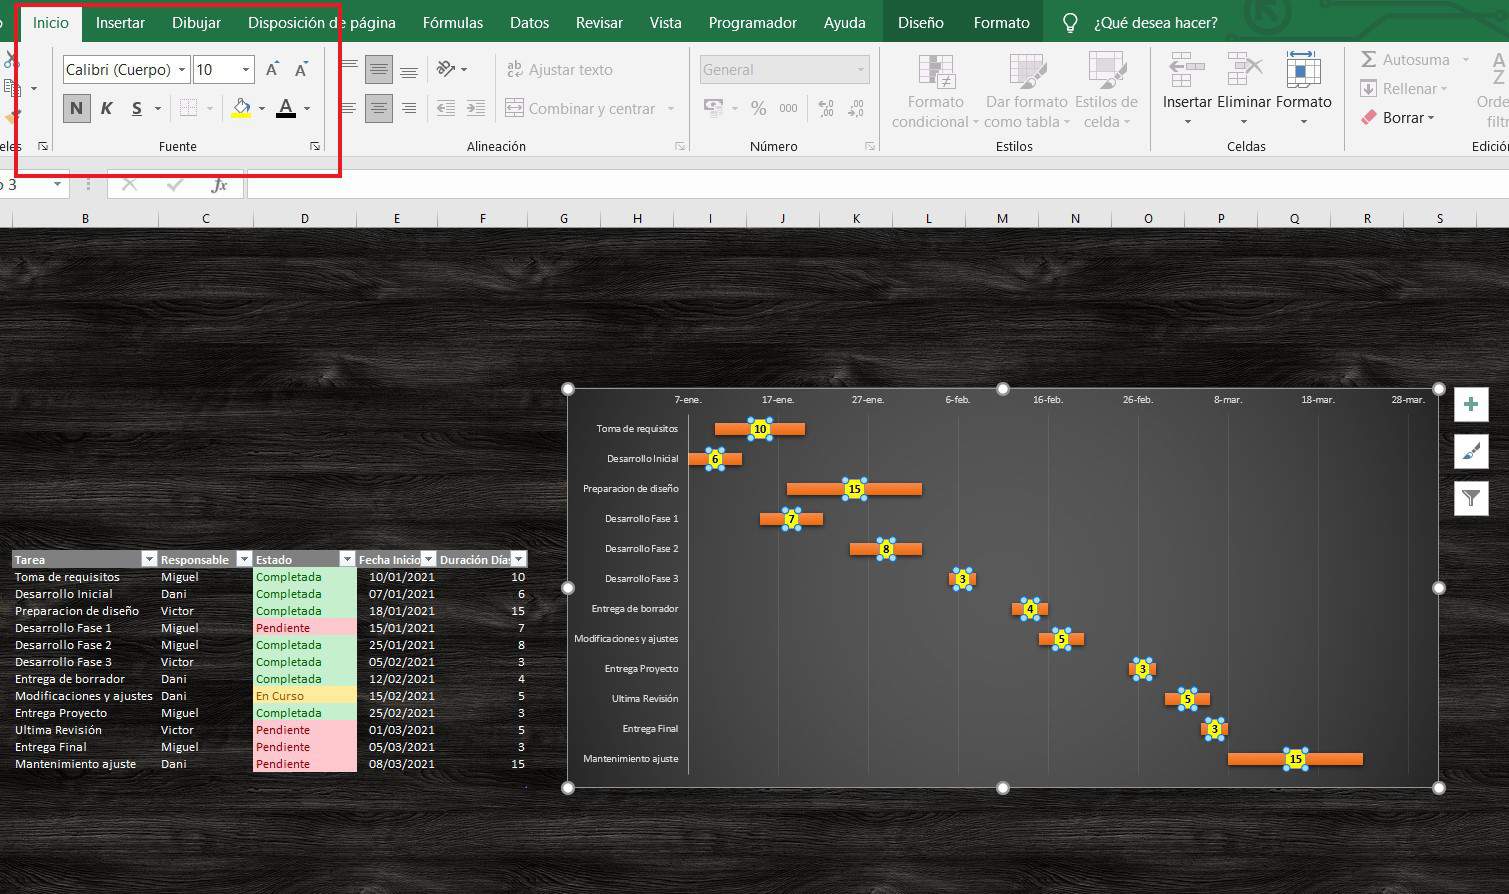The image size is (1509, 894).
Task: Increase decimal places
Action: tap(826, 108)
